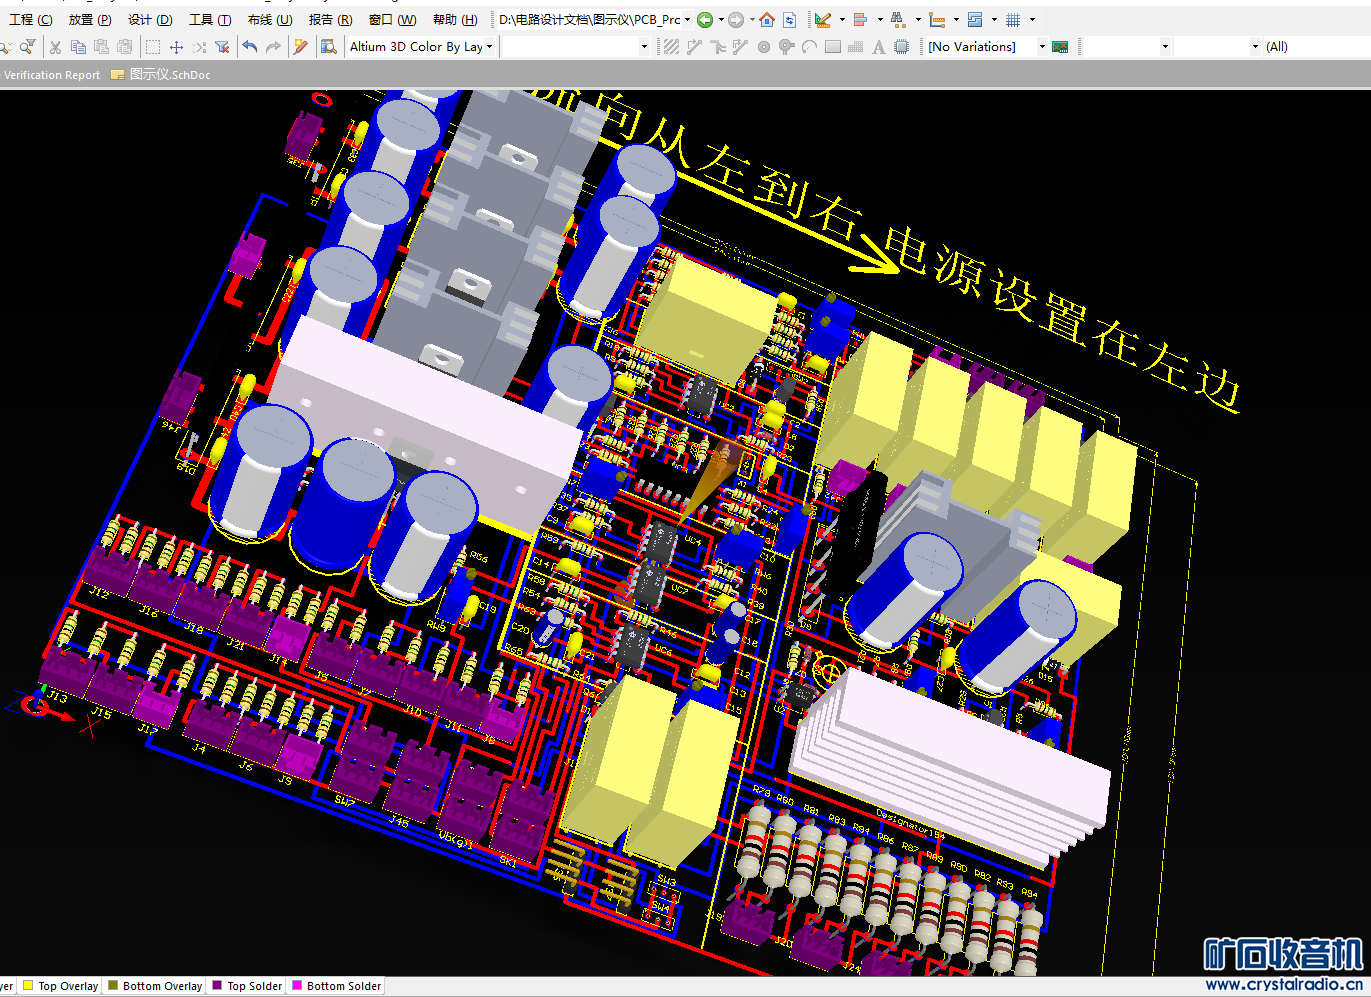Click the Align objects icon

(x=860, y=20)
